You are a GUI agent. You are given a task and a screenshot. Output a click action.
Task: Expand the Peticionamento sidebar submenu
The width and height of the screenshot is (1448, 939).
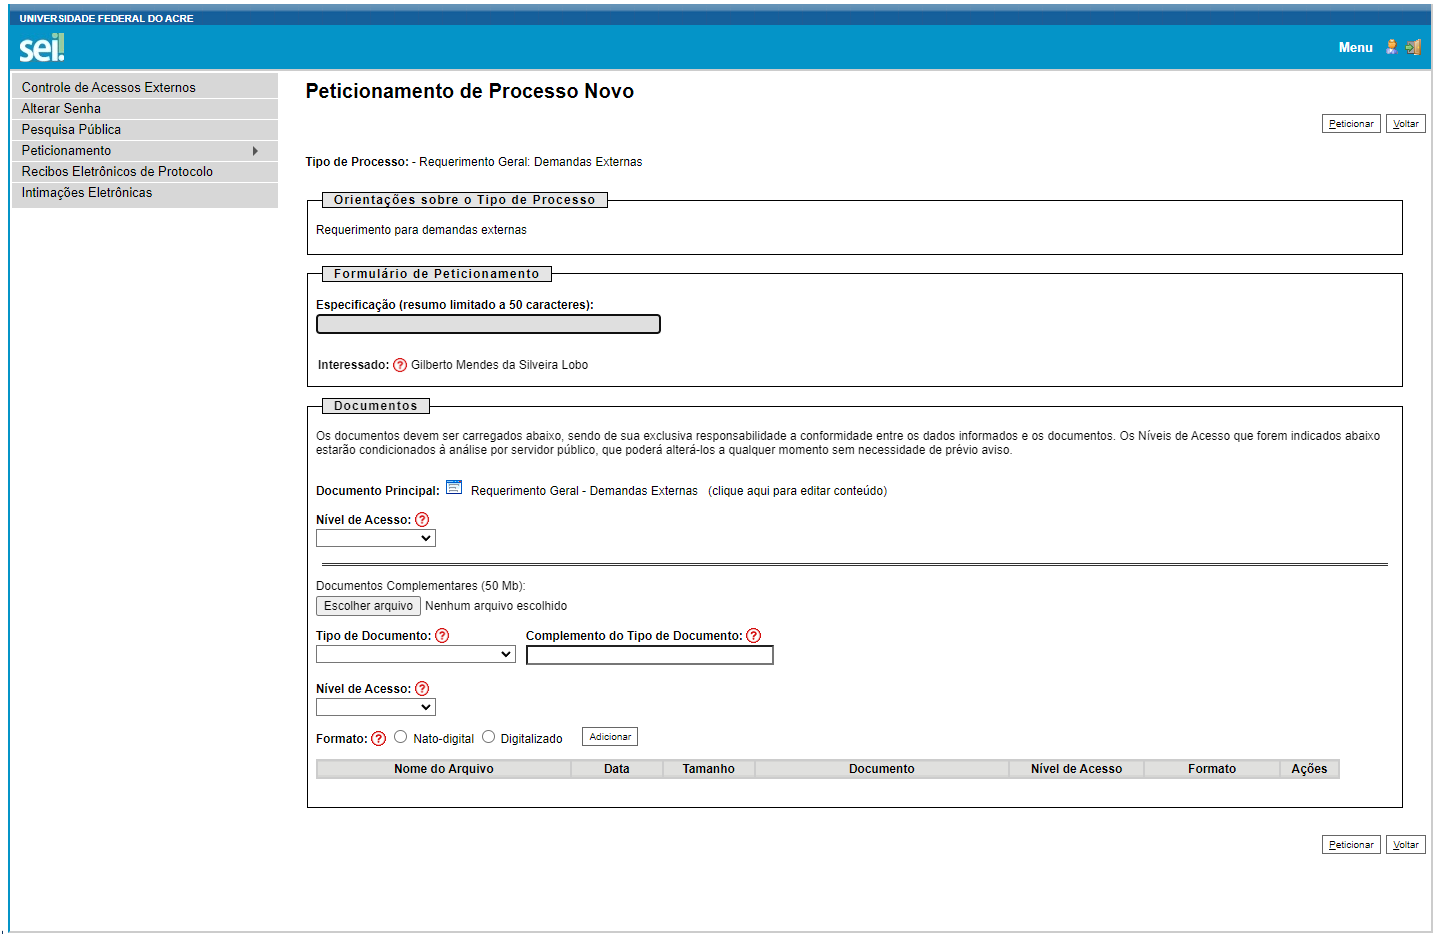[140, 150]
